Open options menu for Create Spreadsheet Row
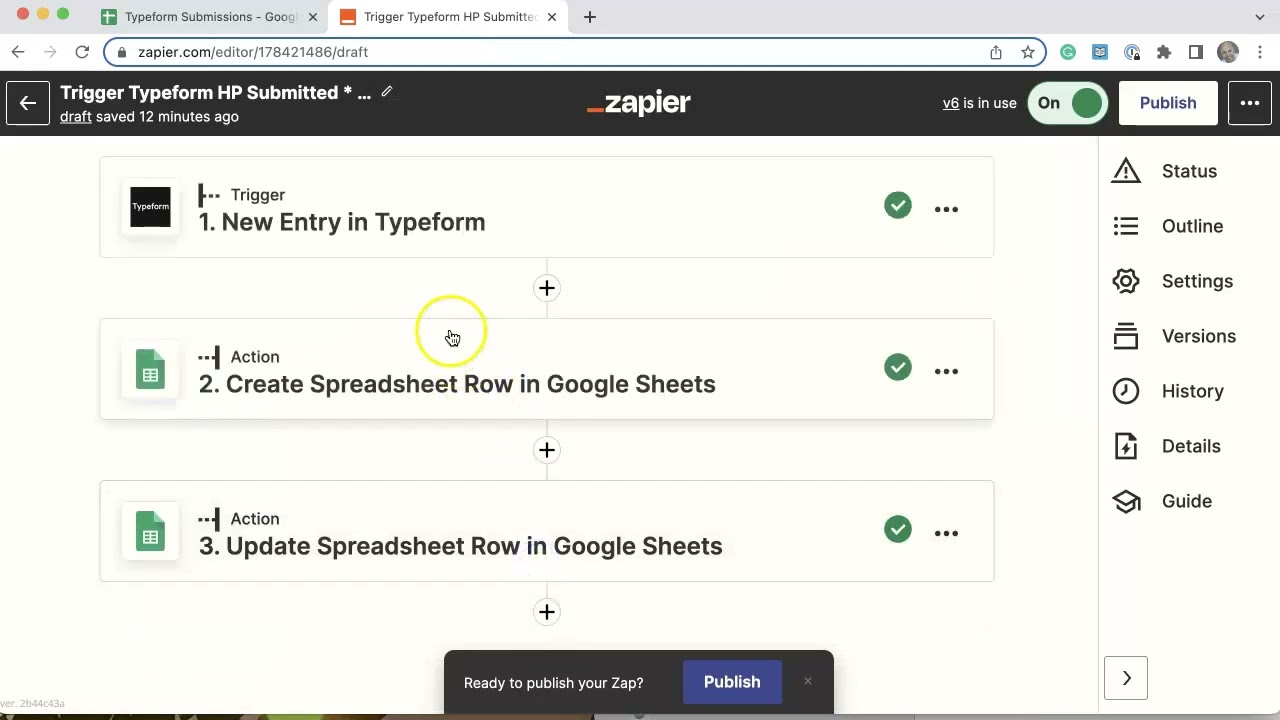The image size is (1280, 720). tap(946, 371)
